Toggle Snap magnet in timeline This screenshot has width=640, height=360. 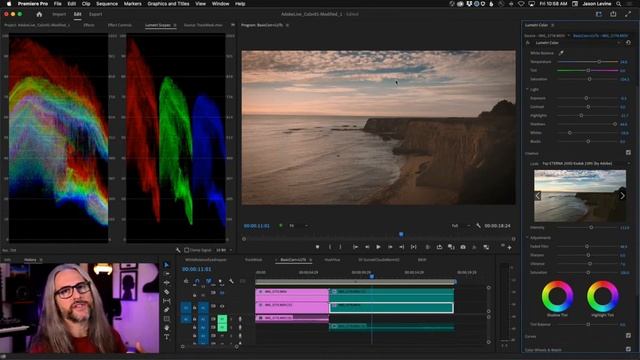197,281
